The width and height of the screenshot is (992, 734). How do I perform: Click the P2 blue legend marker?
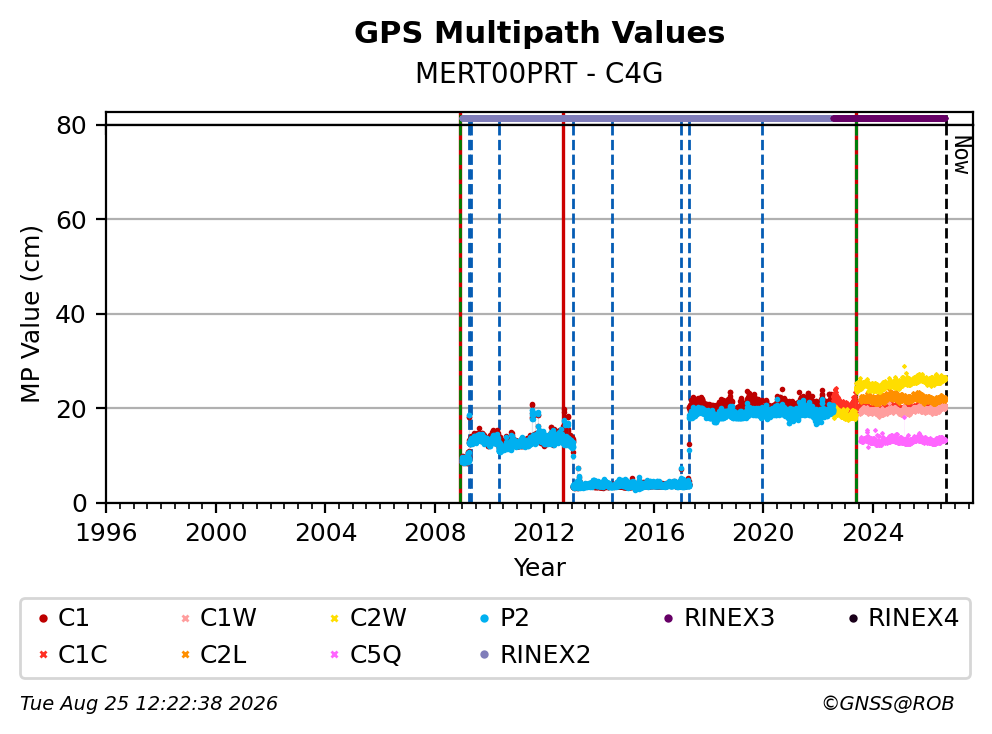[x=485, y=618]
